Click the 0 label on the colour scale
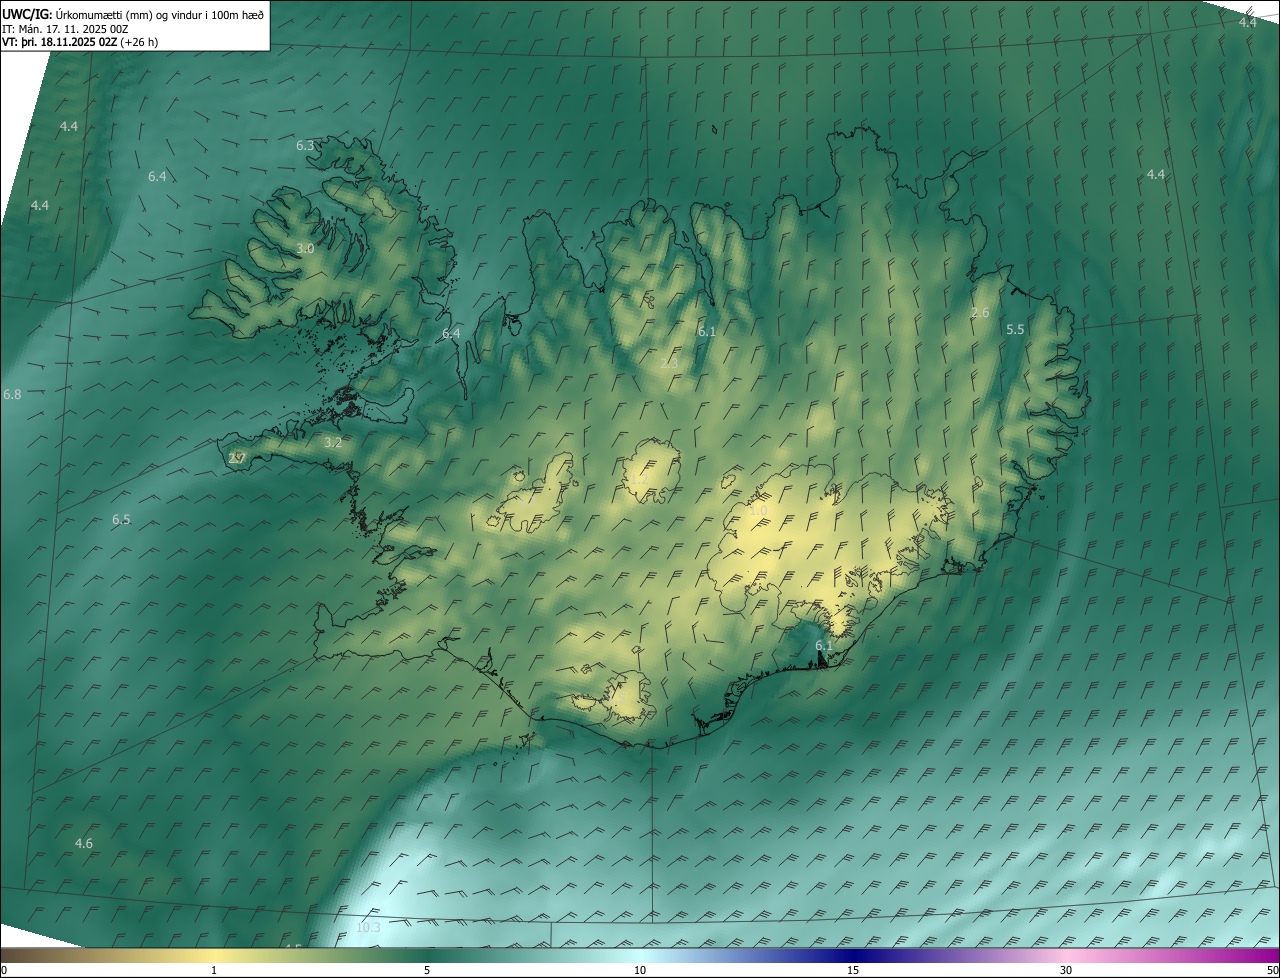This screenshot has height=978, width=1280. [4, 970]
